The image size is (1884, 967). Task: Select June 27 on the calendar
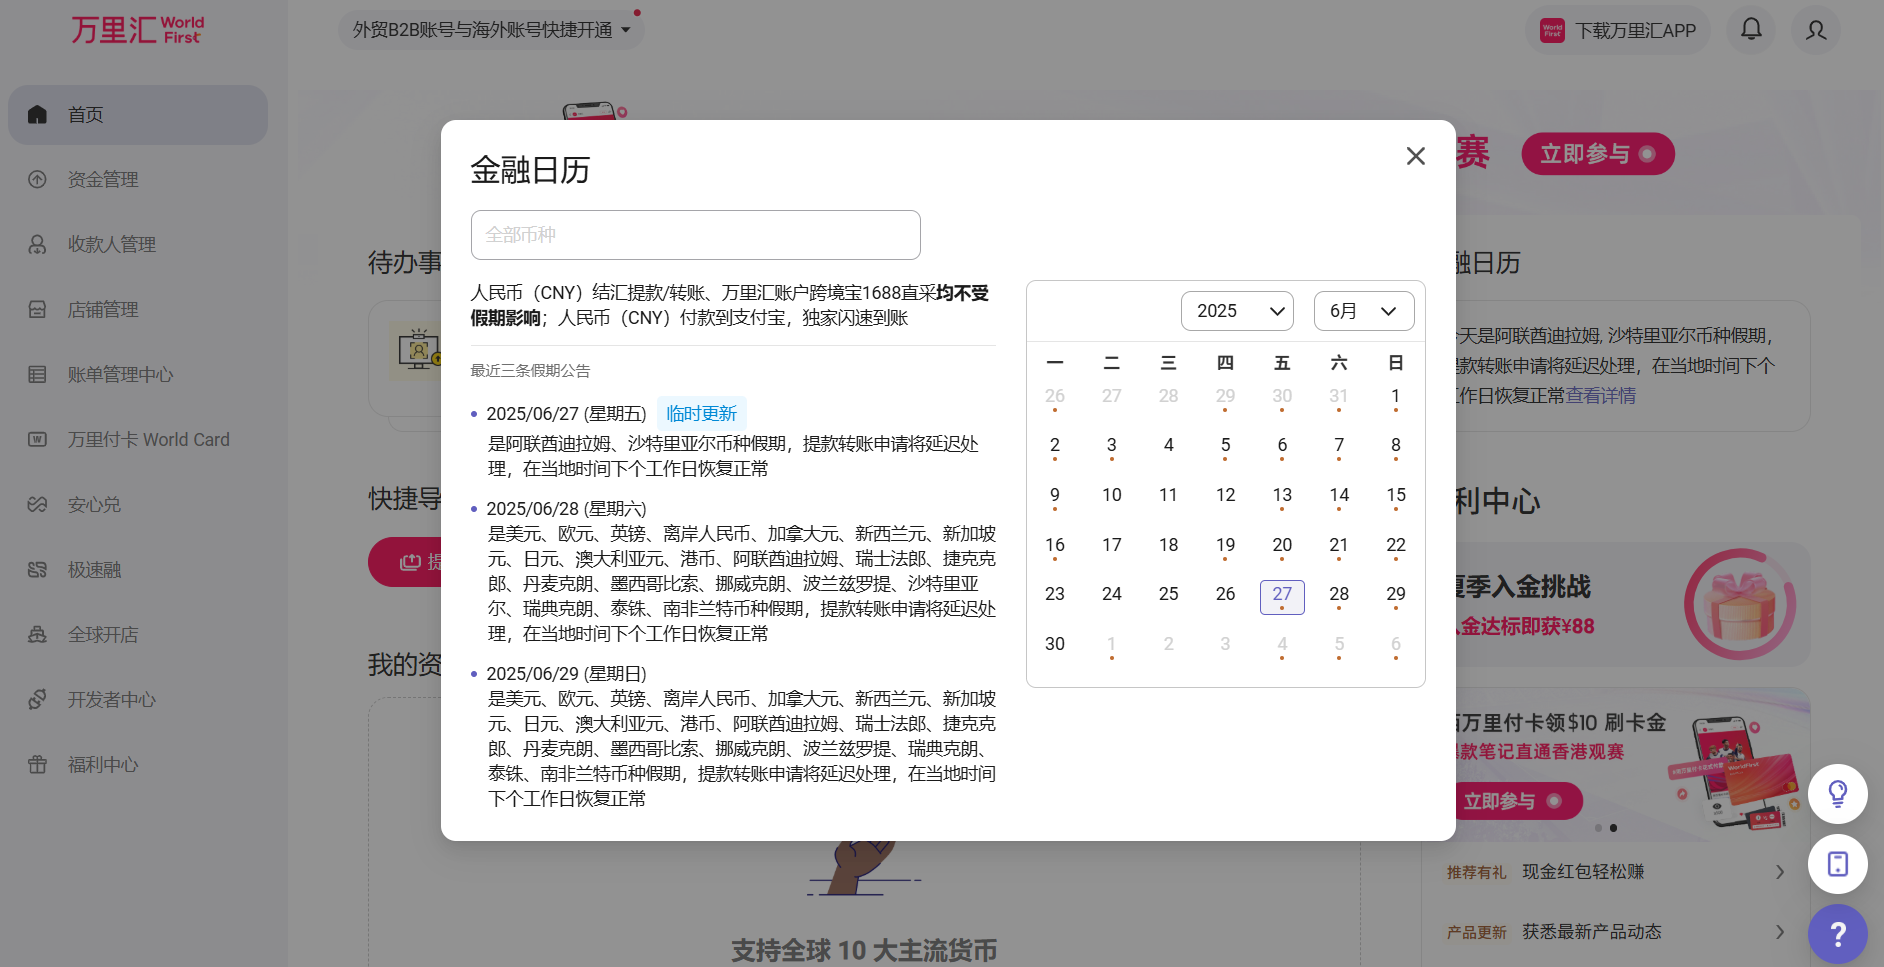click(x=1282, y=595)
